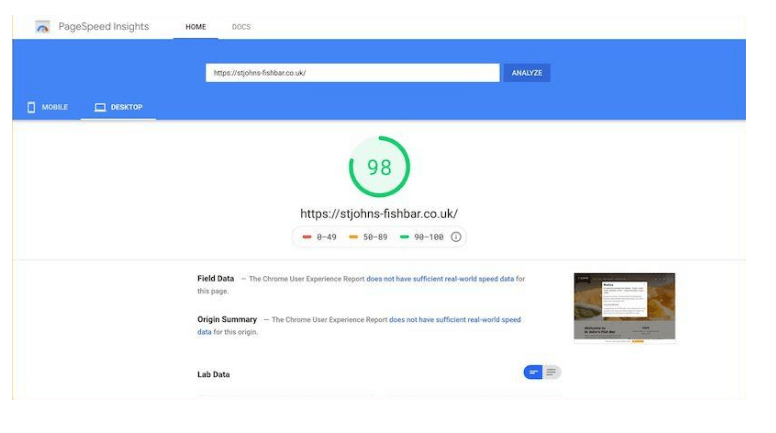
Task: Open the HOME tab
Action: click(195, 27)
